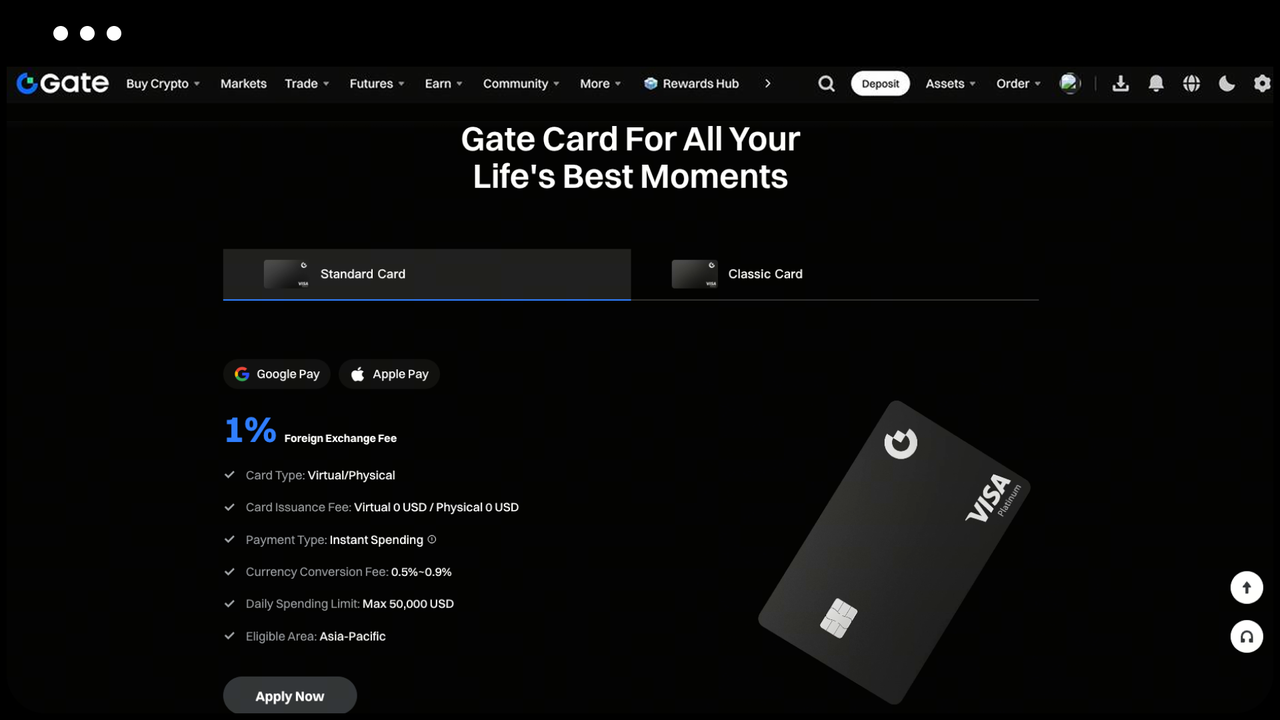Open the settings gear icon

coord(1262,84)
